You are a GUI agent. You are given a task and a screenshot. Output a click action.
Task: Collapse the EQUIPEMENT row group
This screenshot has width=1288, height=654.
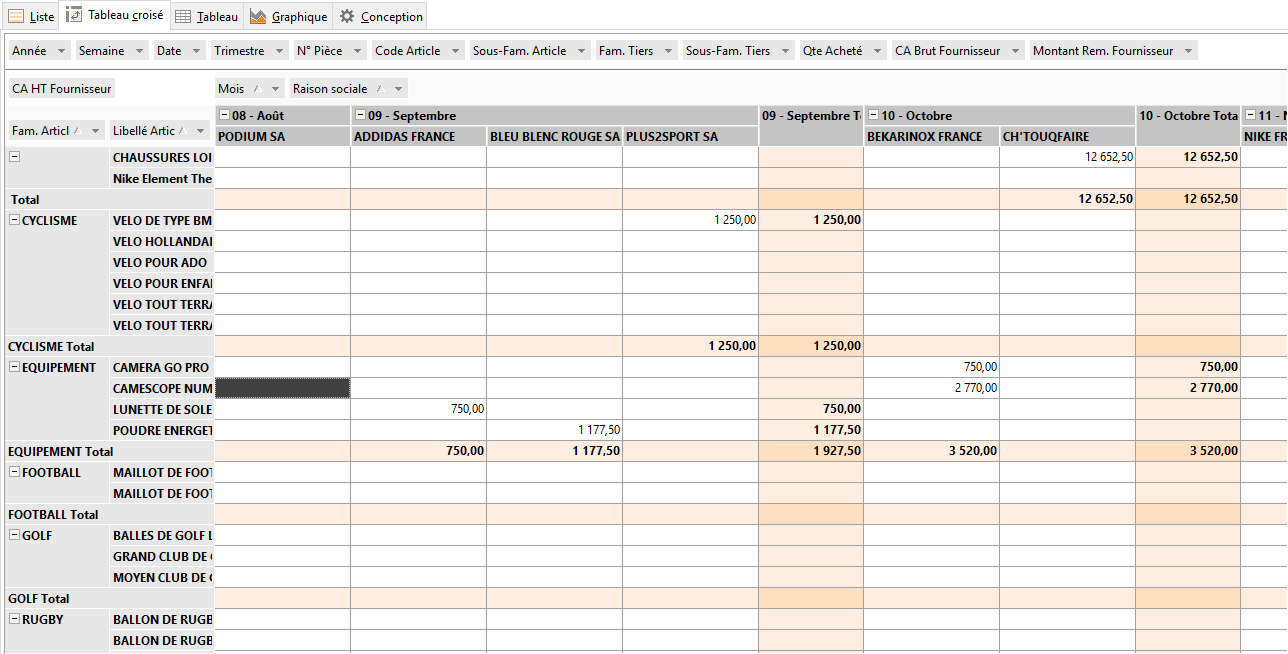(15, 367)
